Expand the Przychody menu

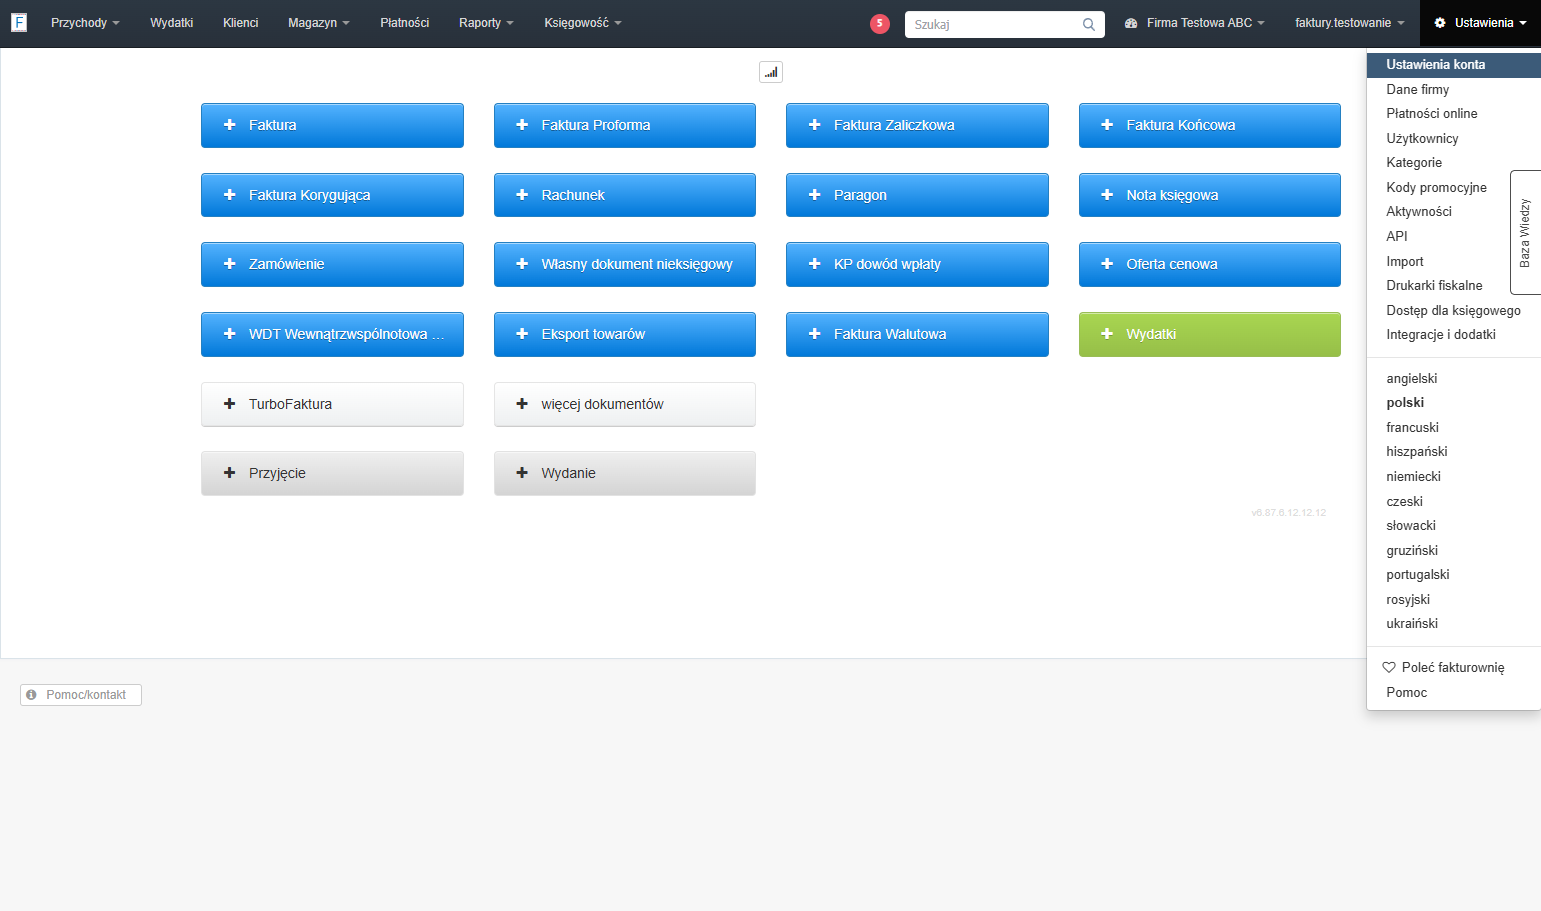point(85,23)
